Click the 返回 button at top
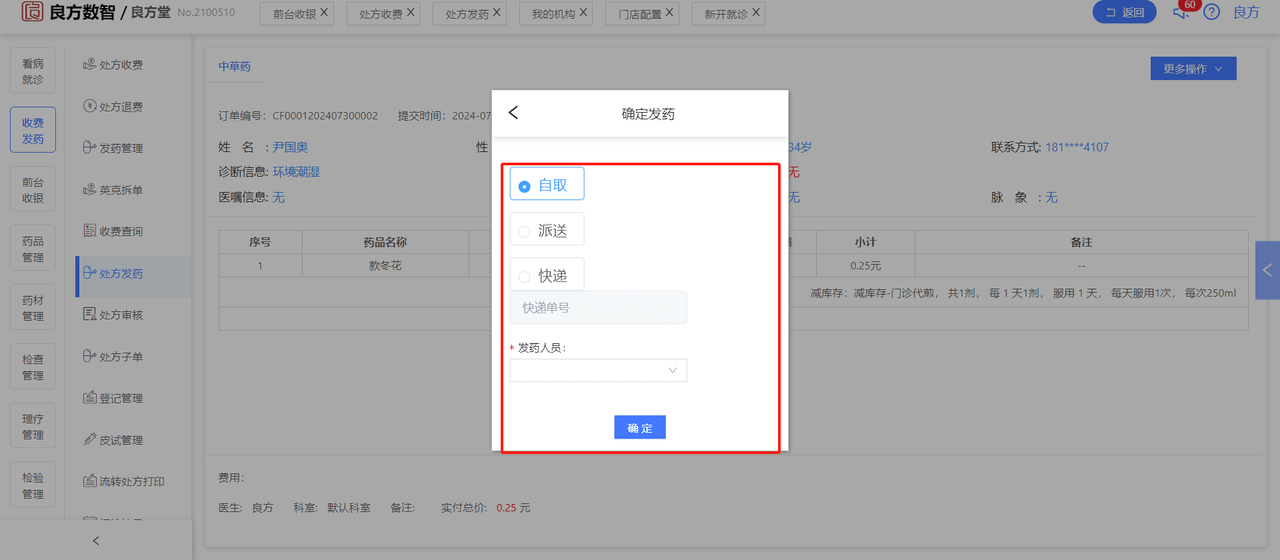This screenshot has width=1280, height=560. [x=1124, y=13]
